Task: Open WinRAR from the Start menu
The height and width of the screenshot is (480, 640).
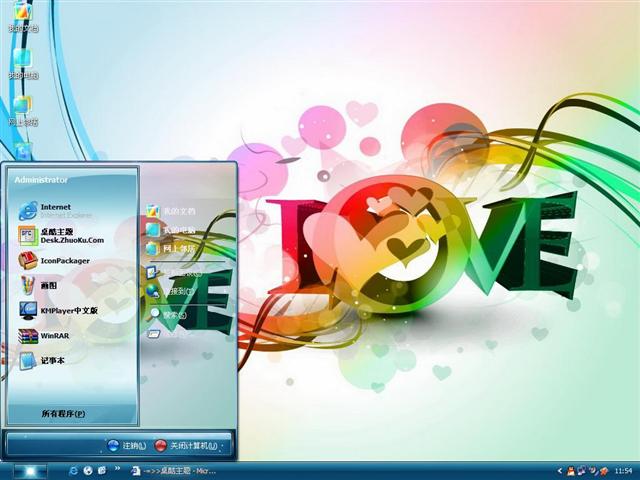Action: 44,336
